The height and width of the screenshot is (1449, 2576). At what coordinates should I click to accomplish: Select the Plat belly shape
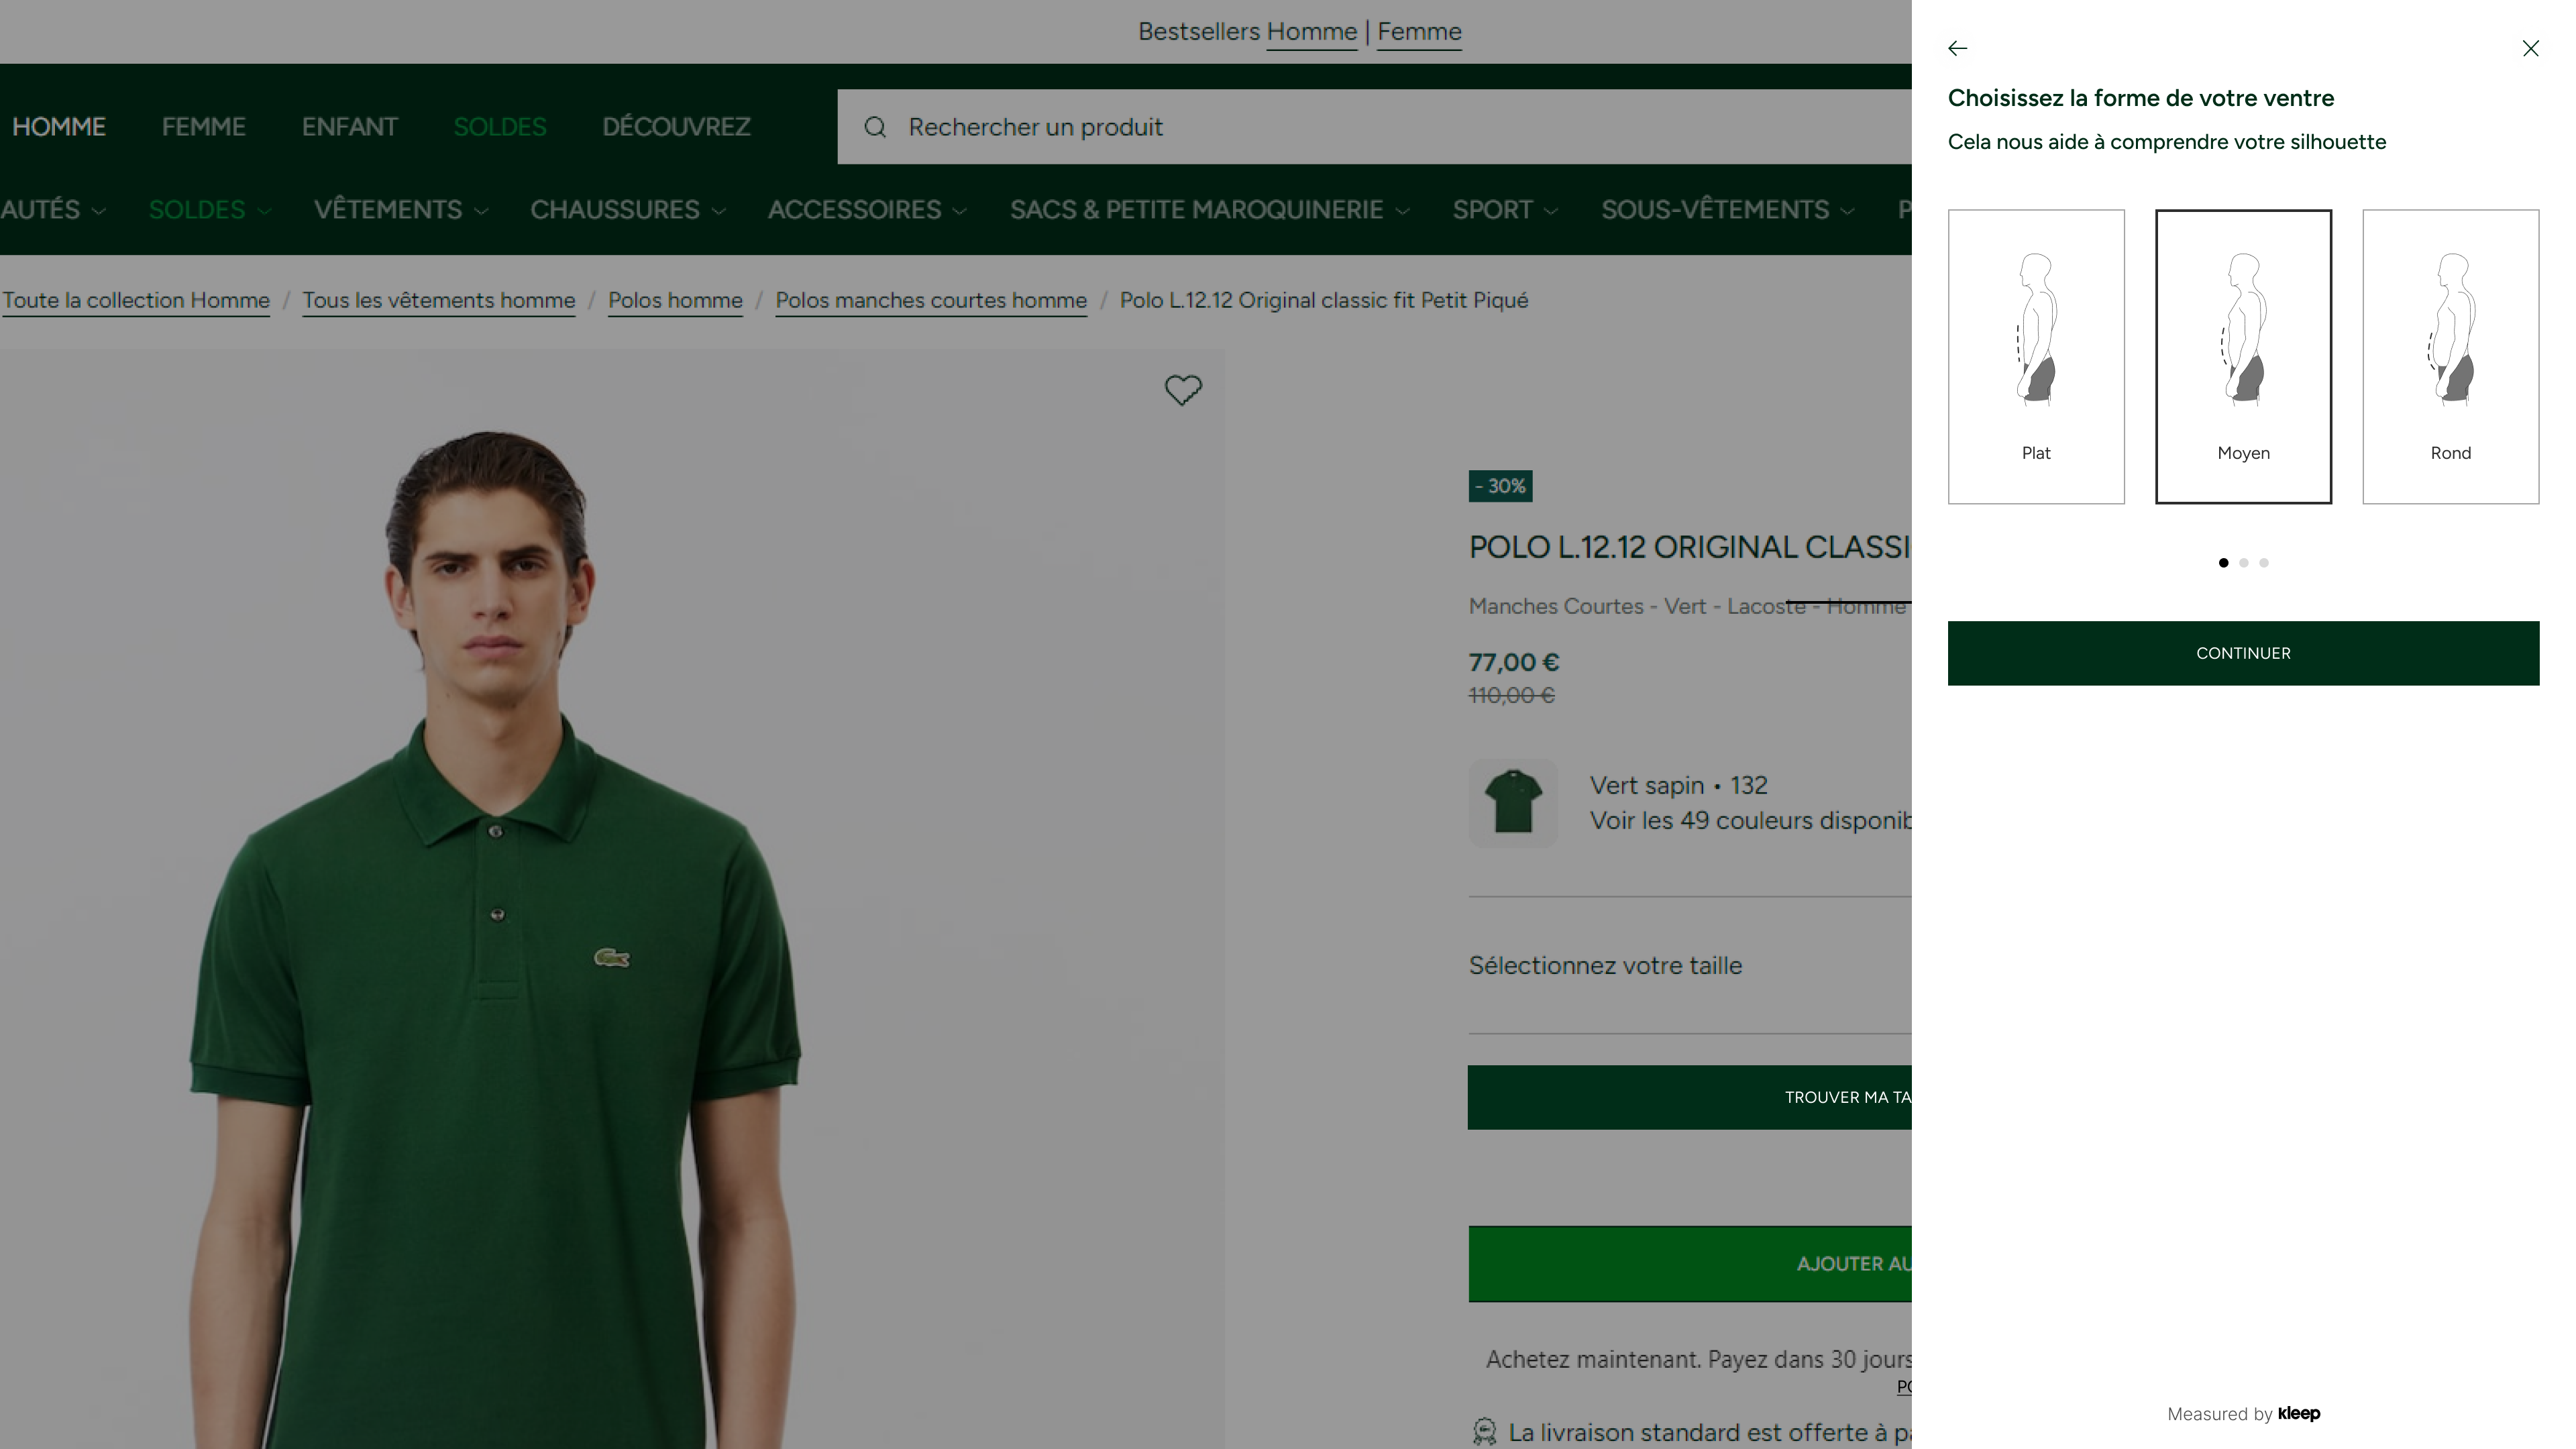pos(2036,356)
